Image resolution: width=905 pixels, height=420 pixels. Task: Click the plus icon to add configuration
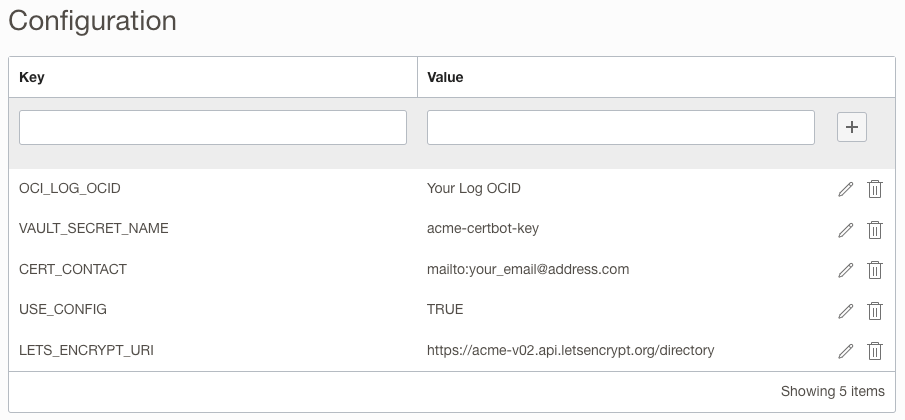[x=852, y=127]
